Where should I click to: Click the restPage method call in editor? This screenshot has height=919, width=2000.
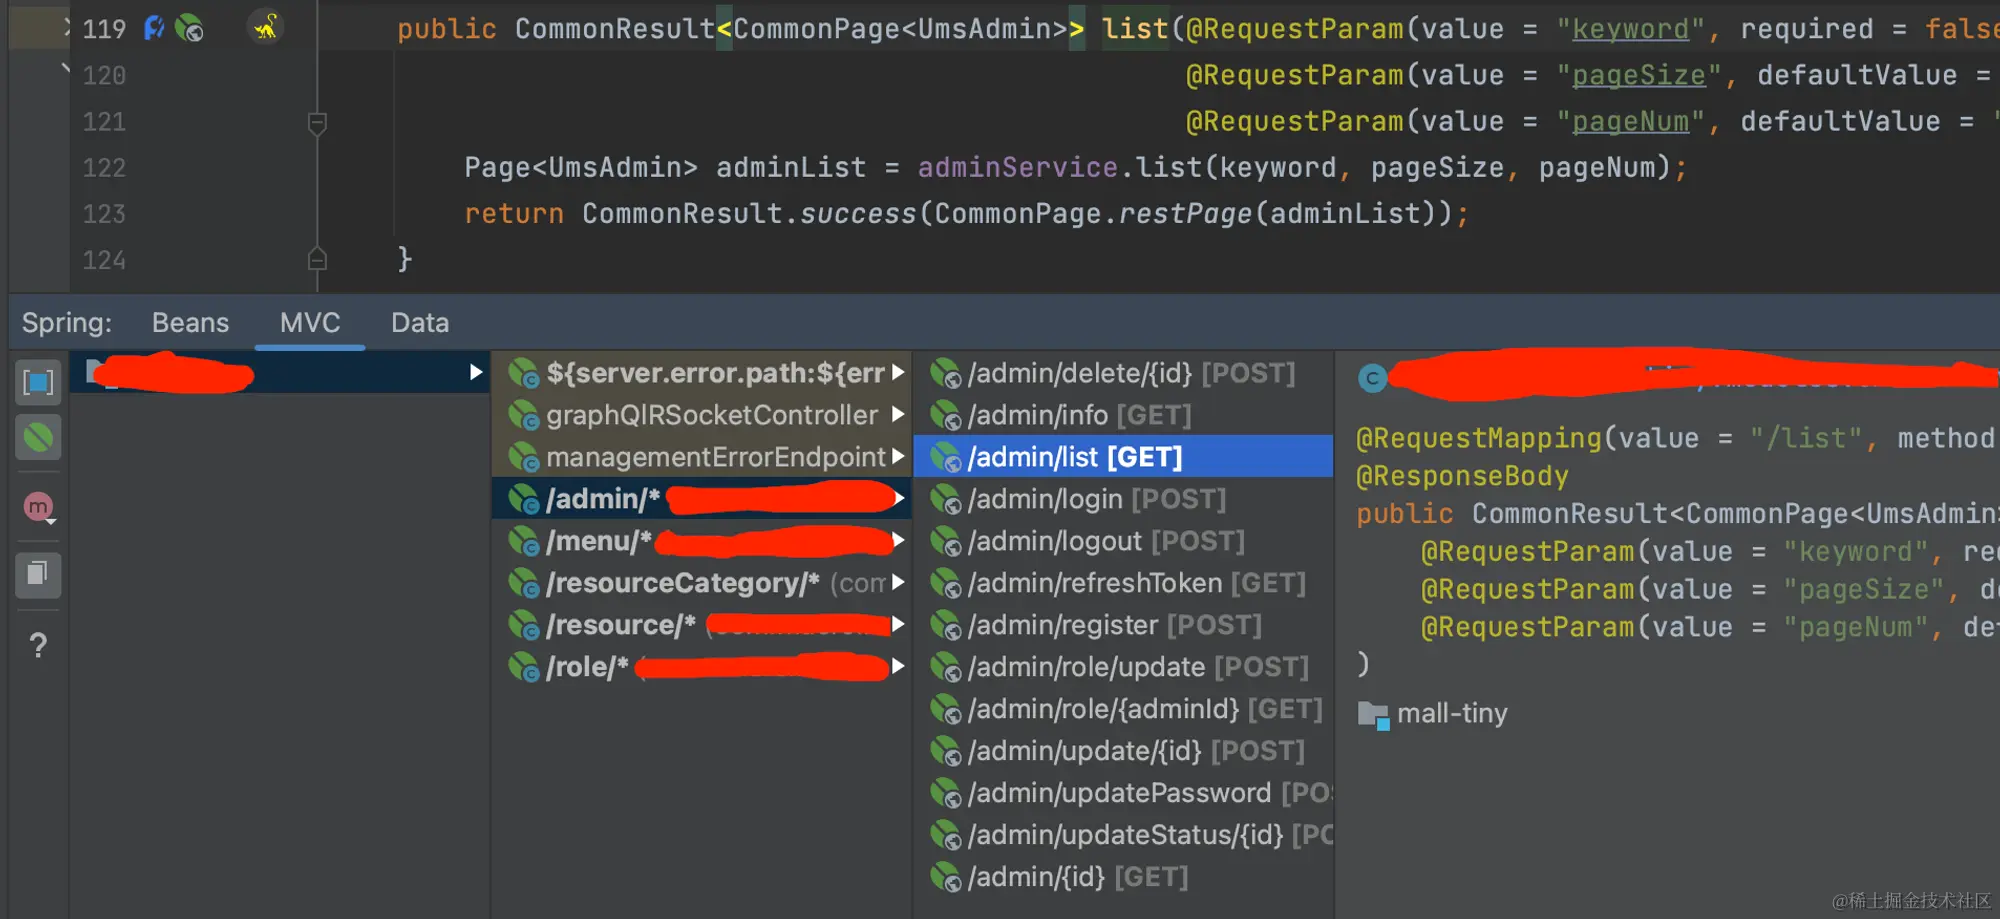[x=1185, y=213]
